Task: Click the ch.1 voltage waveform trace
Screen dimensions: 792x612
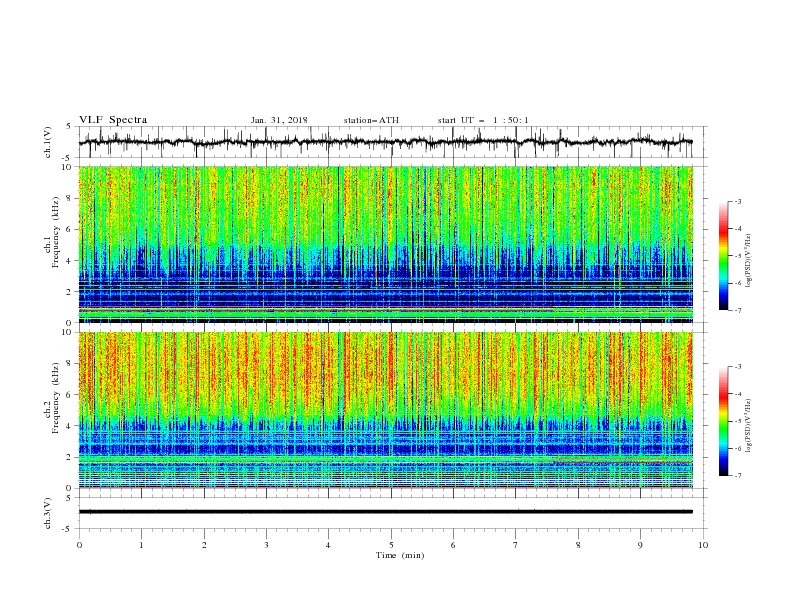Action: point(385,142)
